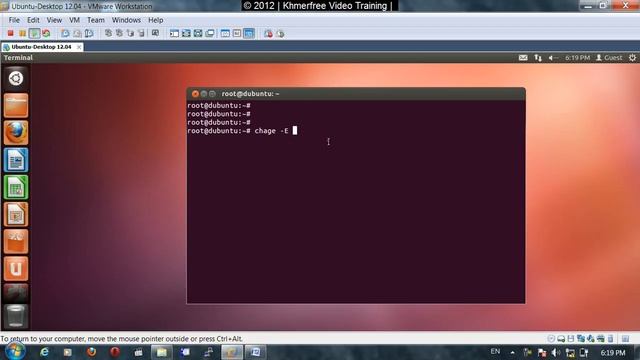Launch LibreOffice Writer from the launcher
The height and width of the screenshot is (360, 640).
coord(16,160)
